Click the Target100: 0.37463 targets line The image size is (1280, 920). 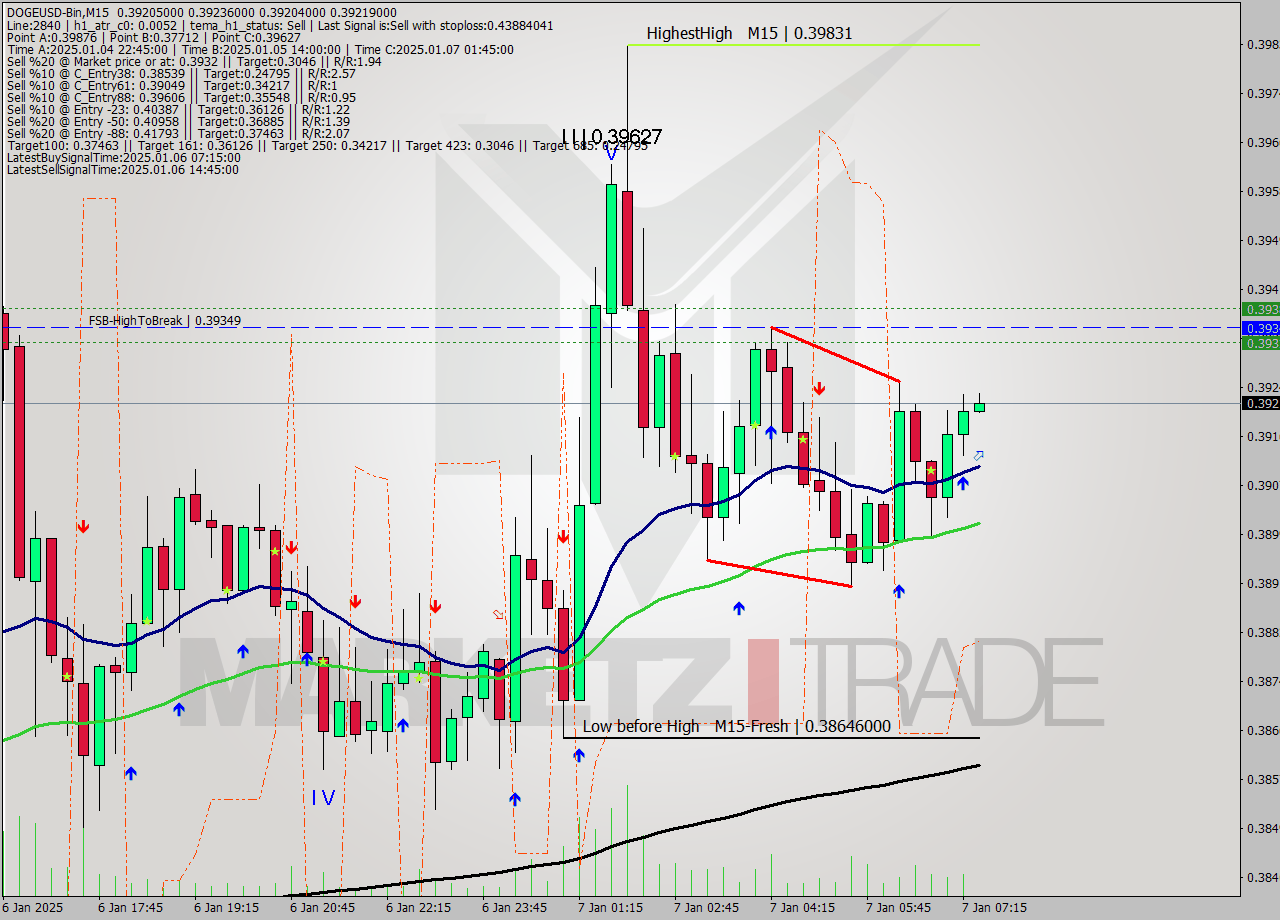tap(326, 145)
